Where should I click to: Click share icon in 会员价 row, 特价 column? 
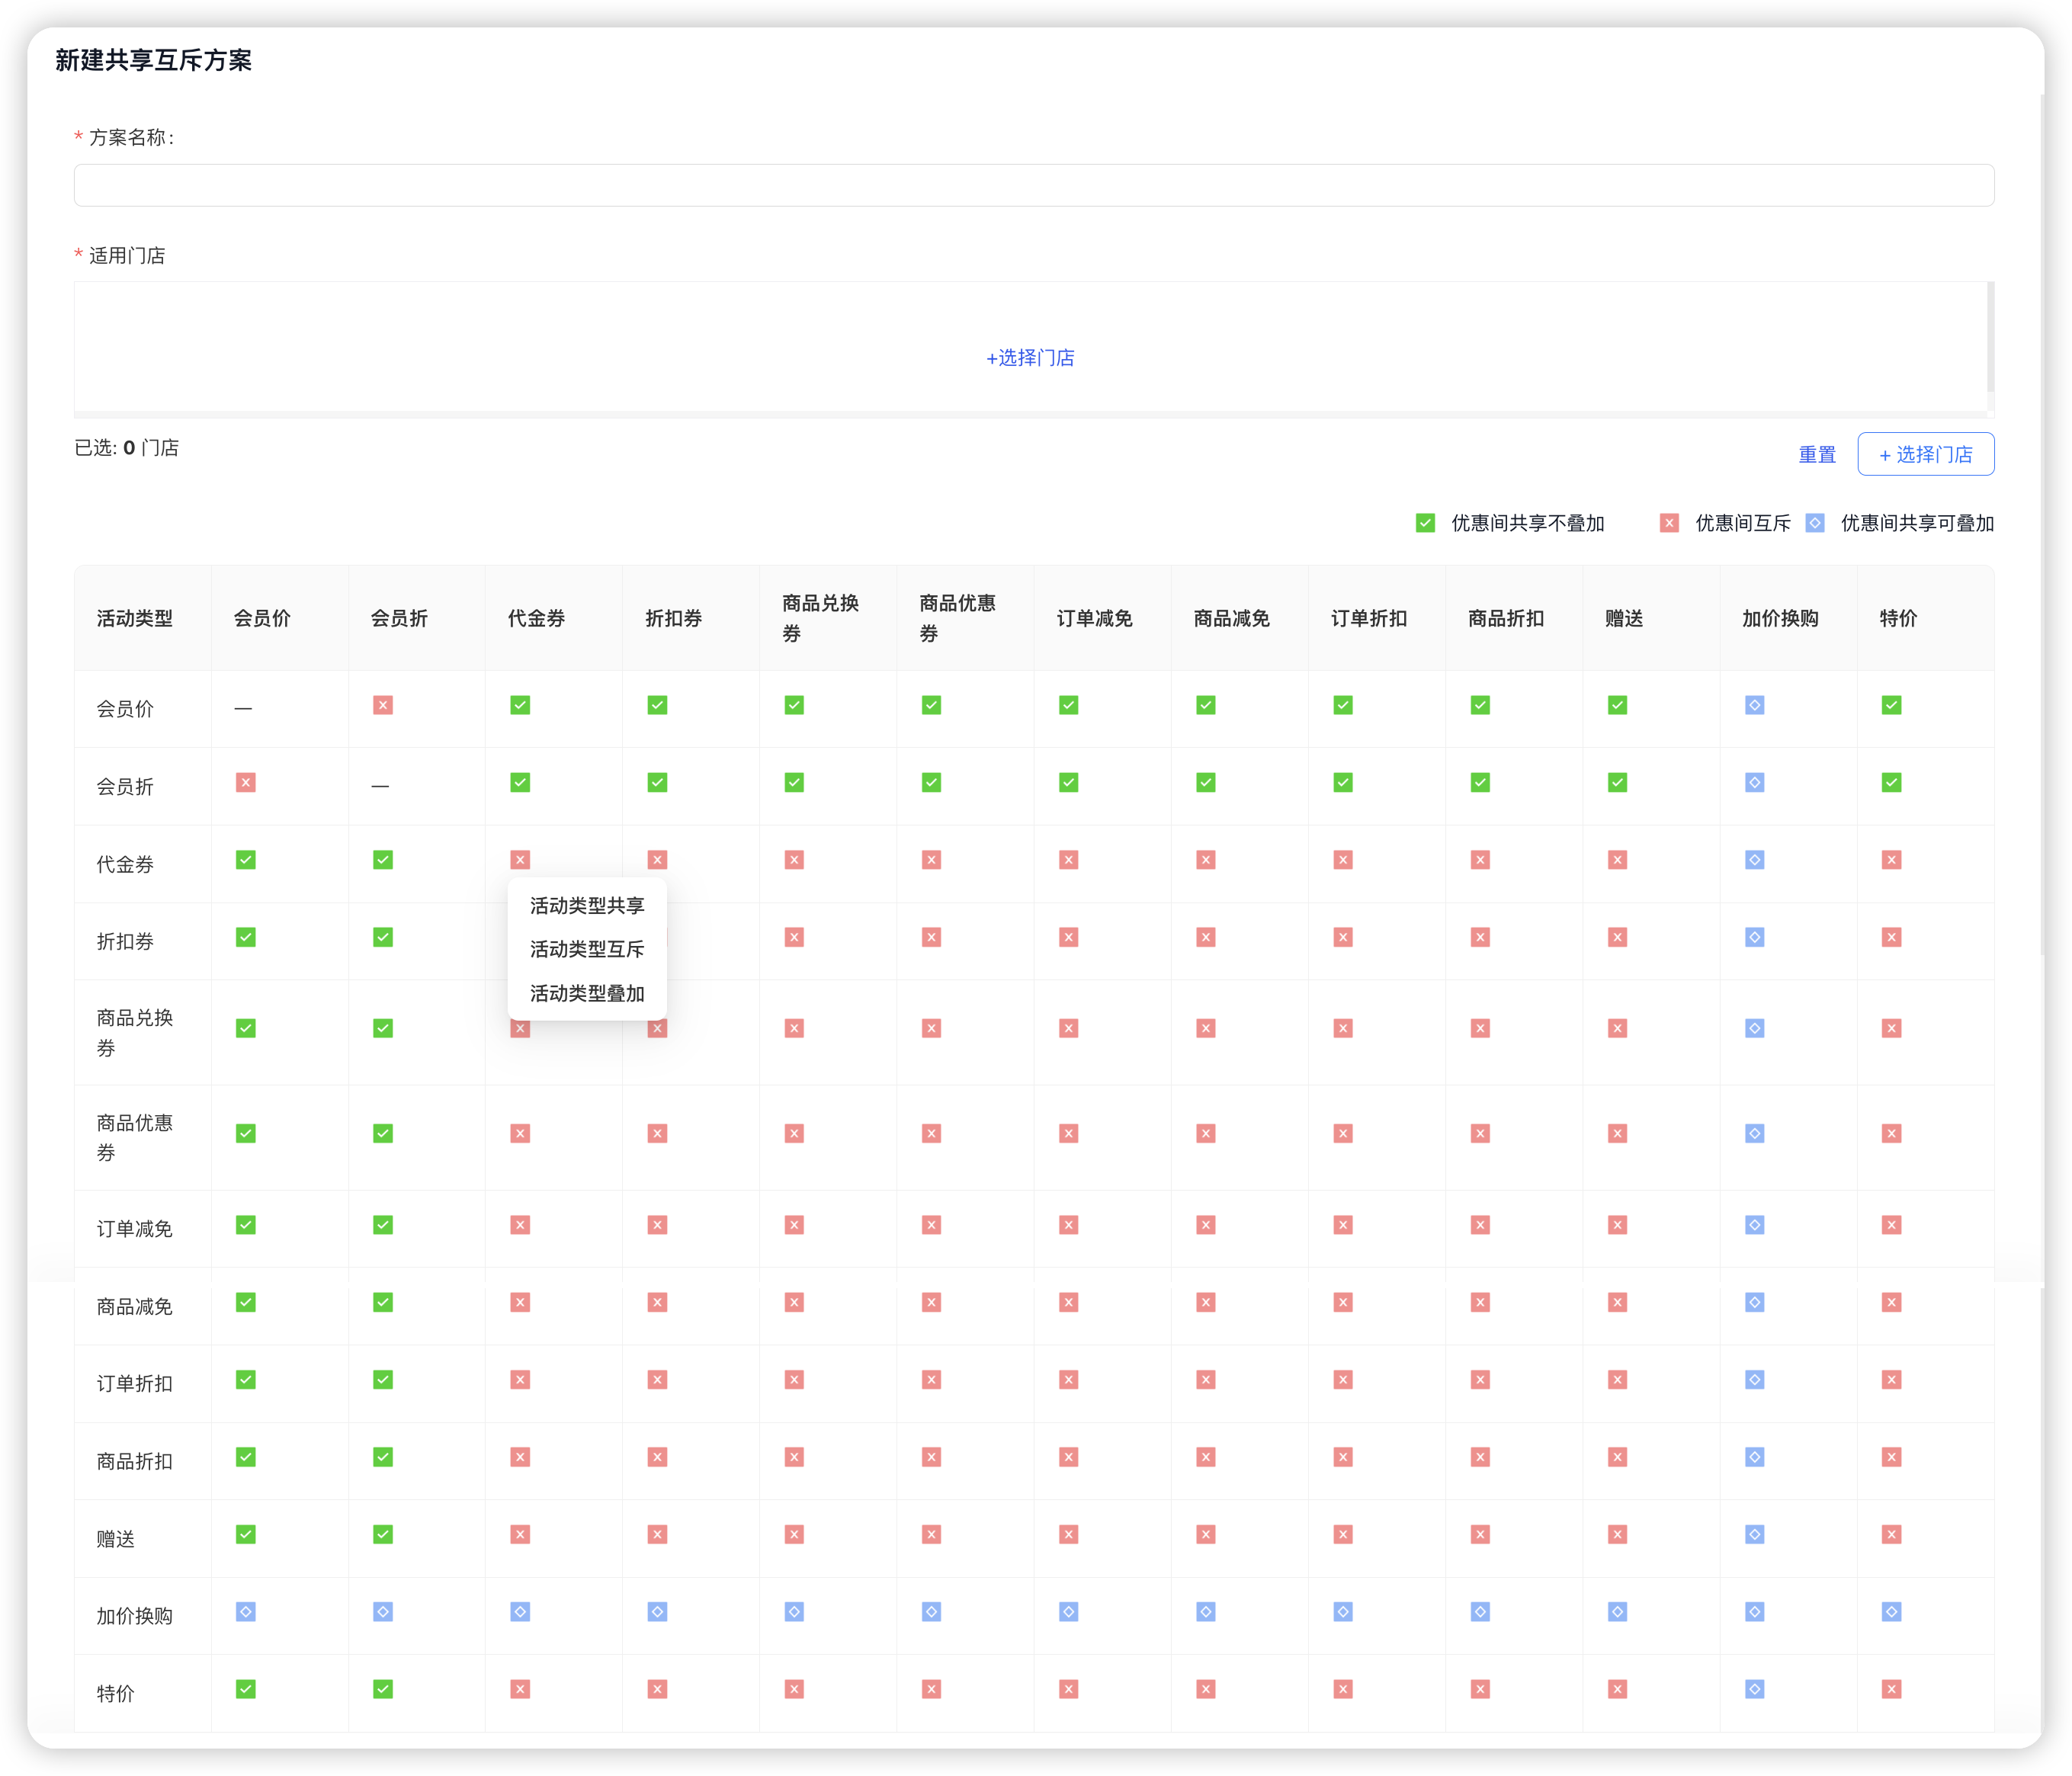(x=1891, y=705)
